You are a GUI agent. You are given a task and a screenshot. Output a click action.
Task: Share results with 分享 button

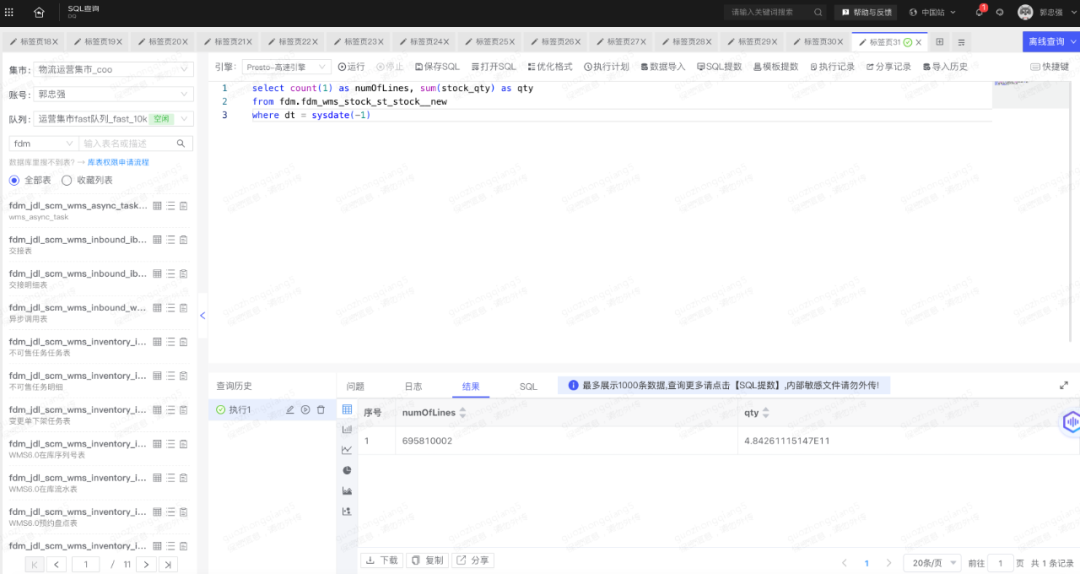tap(473, 560)
